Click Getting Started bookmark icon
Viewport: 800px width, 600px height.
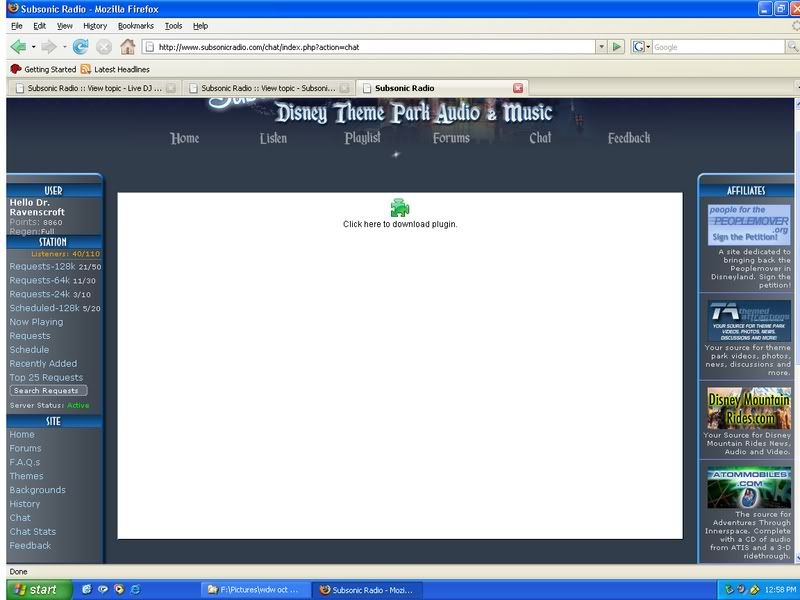coord(16,69)
